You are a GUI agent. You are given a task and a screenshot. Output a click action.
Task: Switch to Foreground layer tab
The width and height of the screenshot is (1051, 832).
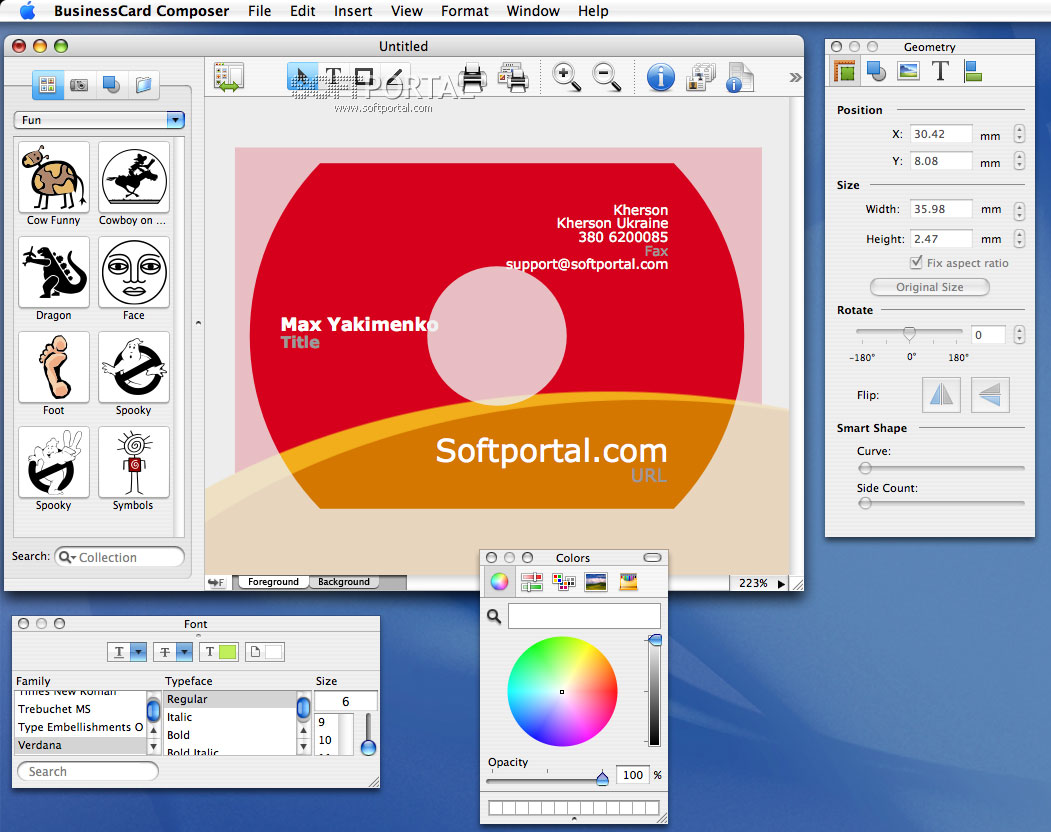coord(273,582)
